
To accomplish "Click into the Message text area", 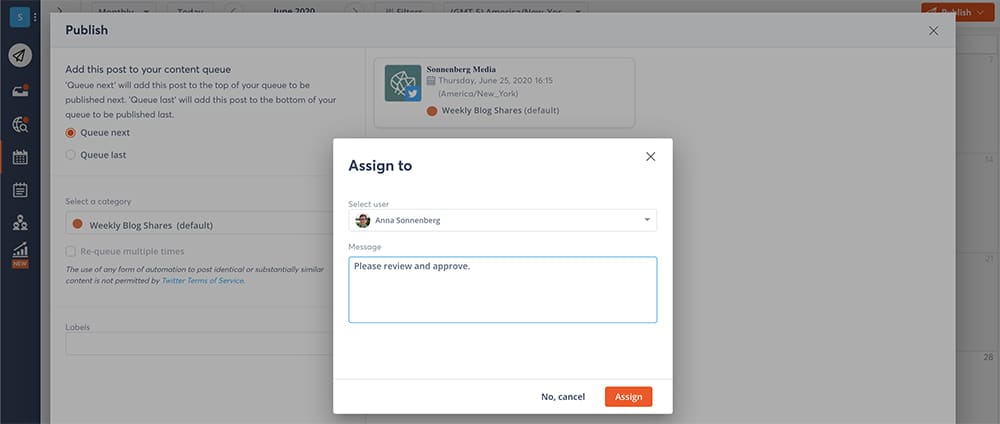I will coord(502,290).
